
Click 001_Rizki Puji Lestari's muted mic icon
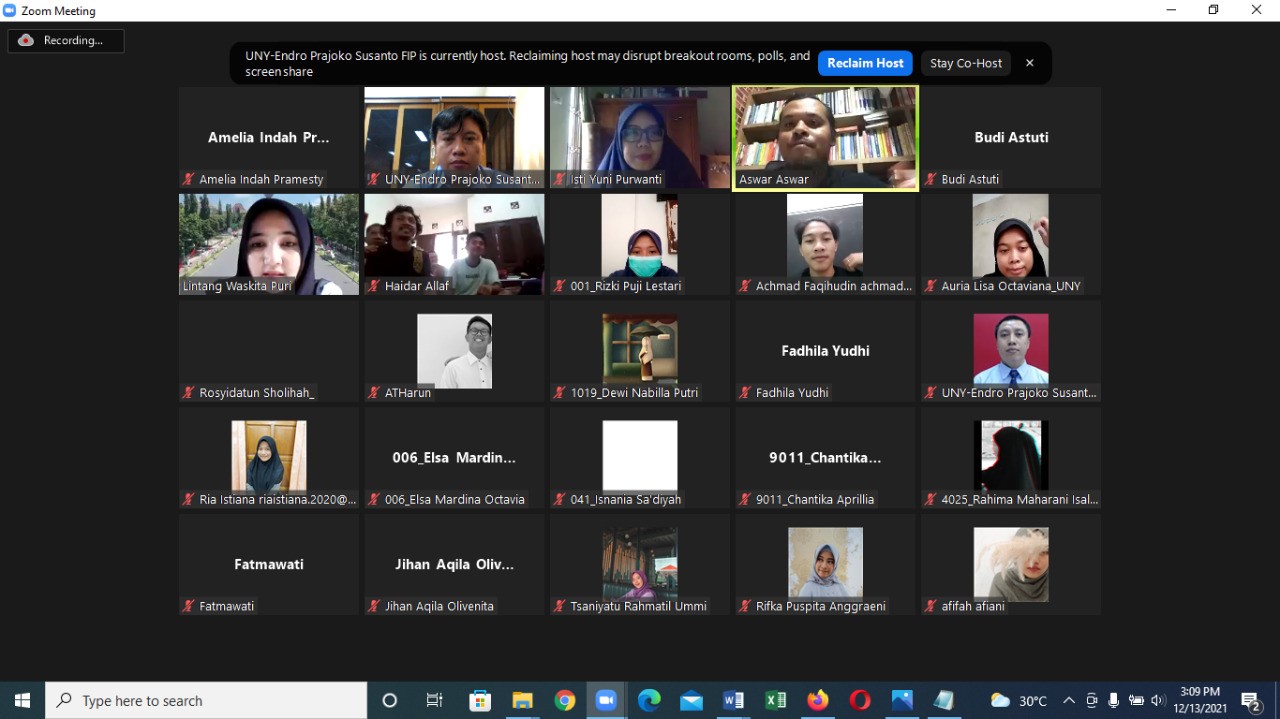pos(559,286)
